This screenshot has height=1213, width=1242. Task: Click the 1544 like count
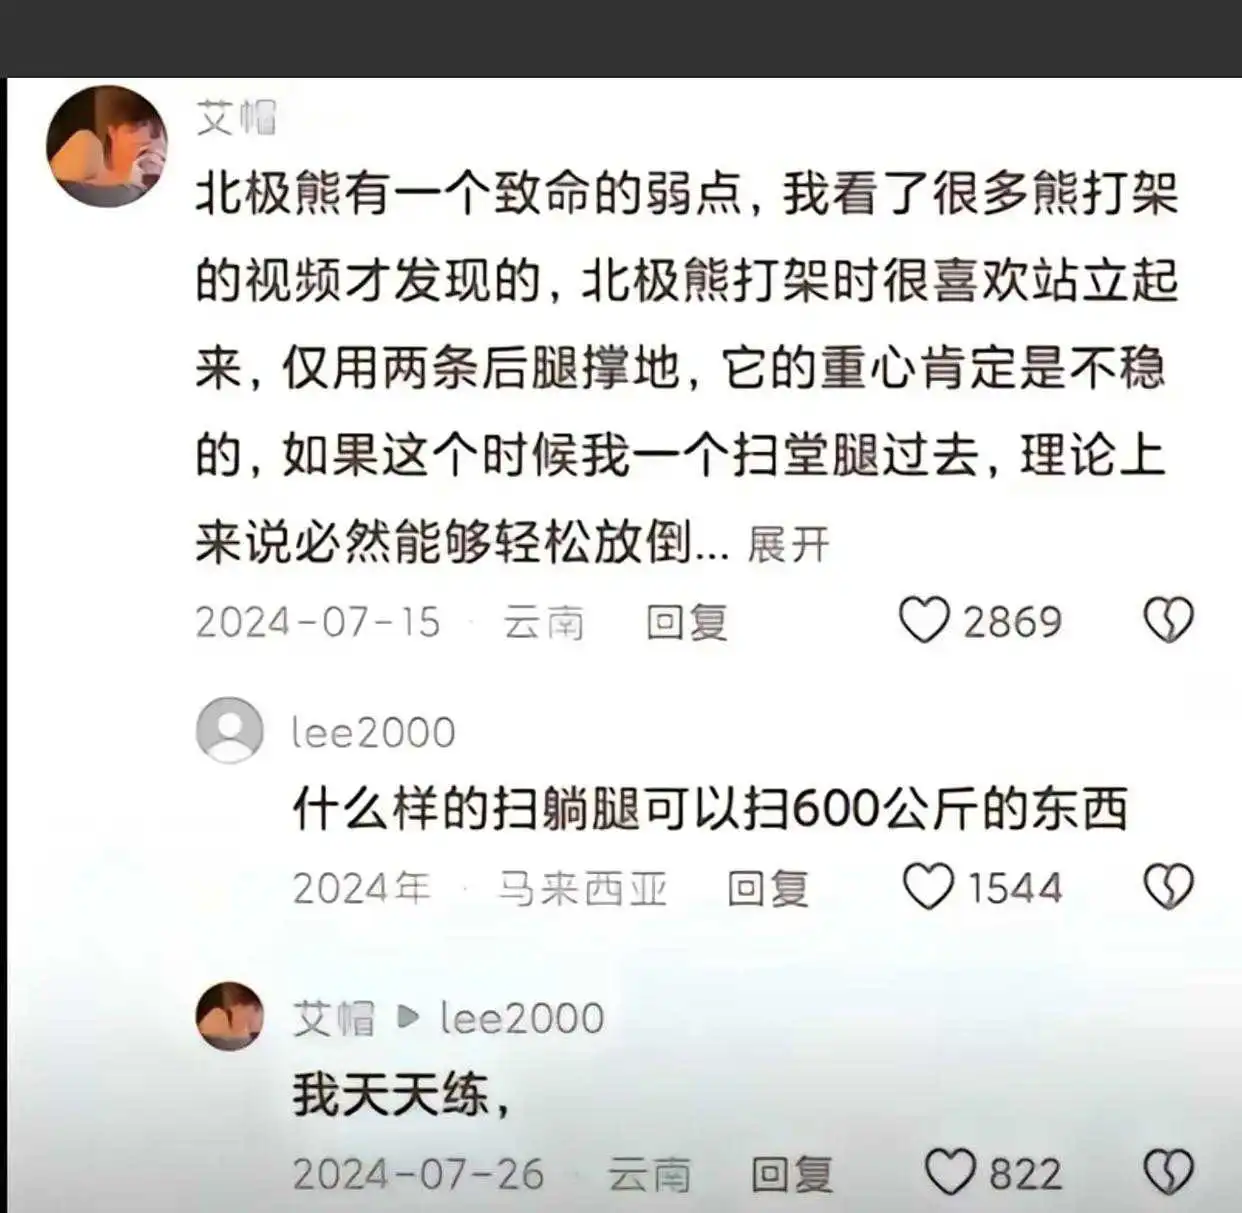(x=1014, y=888)
